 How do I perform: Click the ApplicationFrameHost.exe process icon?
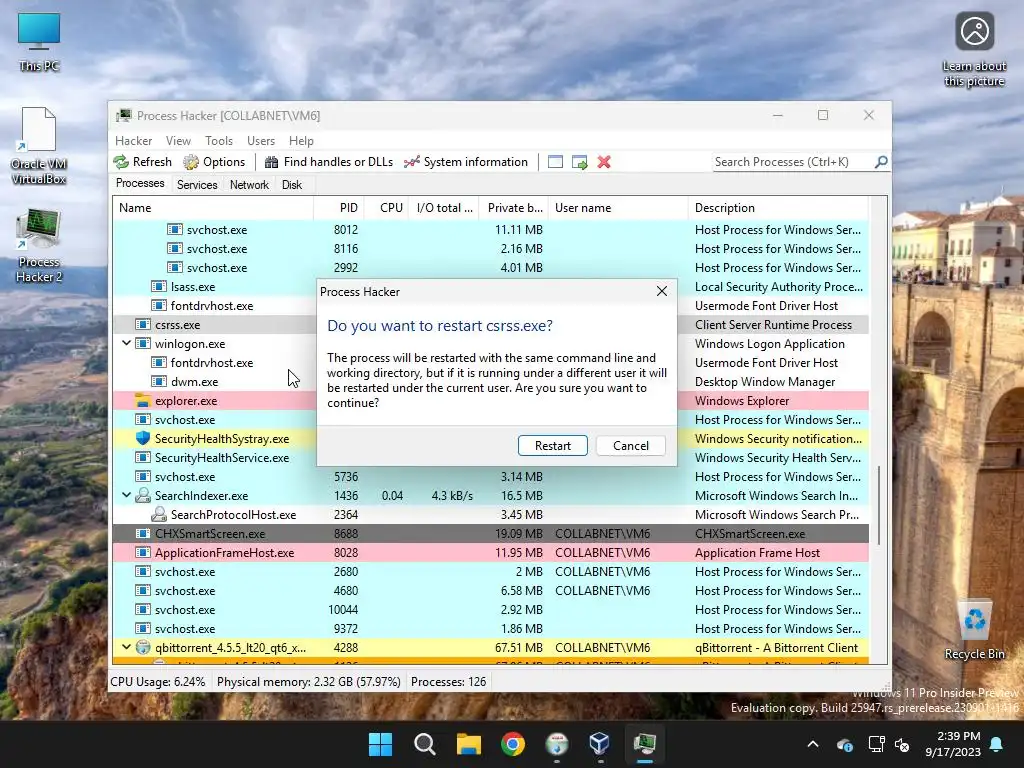tap(142, 552)
